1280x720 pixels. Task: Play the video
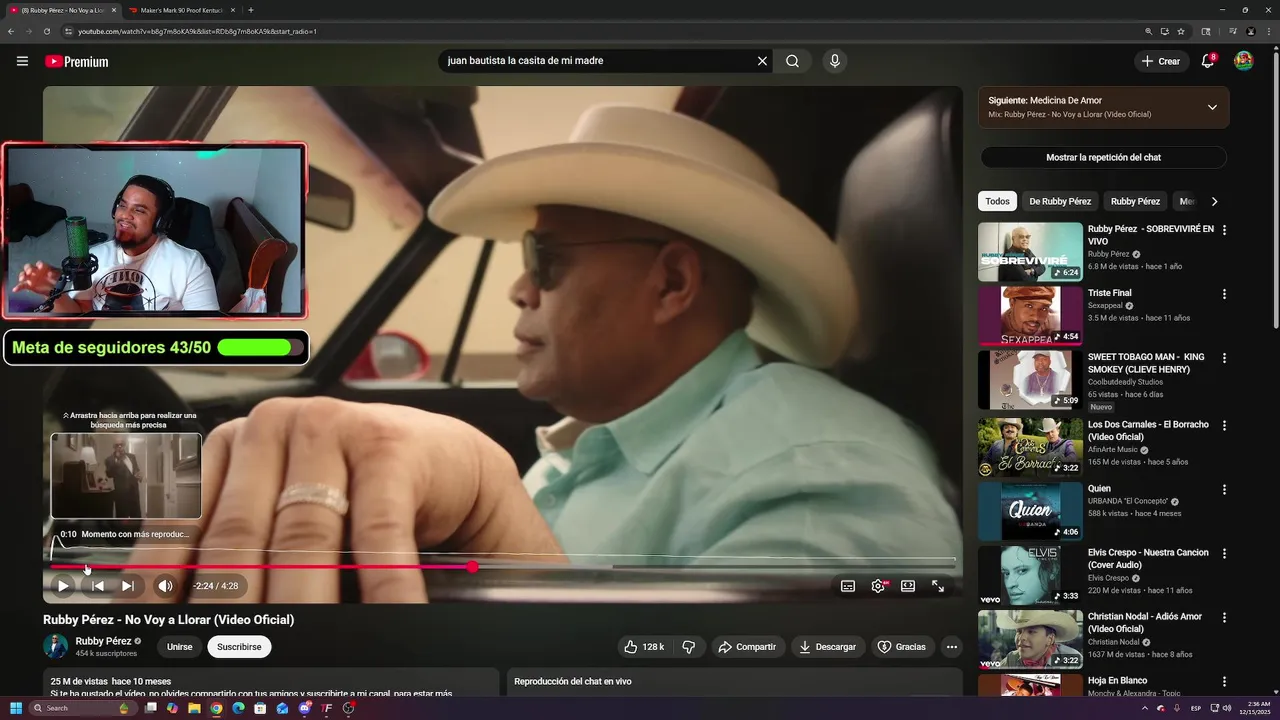[x=62, y=586]
